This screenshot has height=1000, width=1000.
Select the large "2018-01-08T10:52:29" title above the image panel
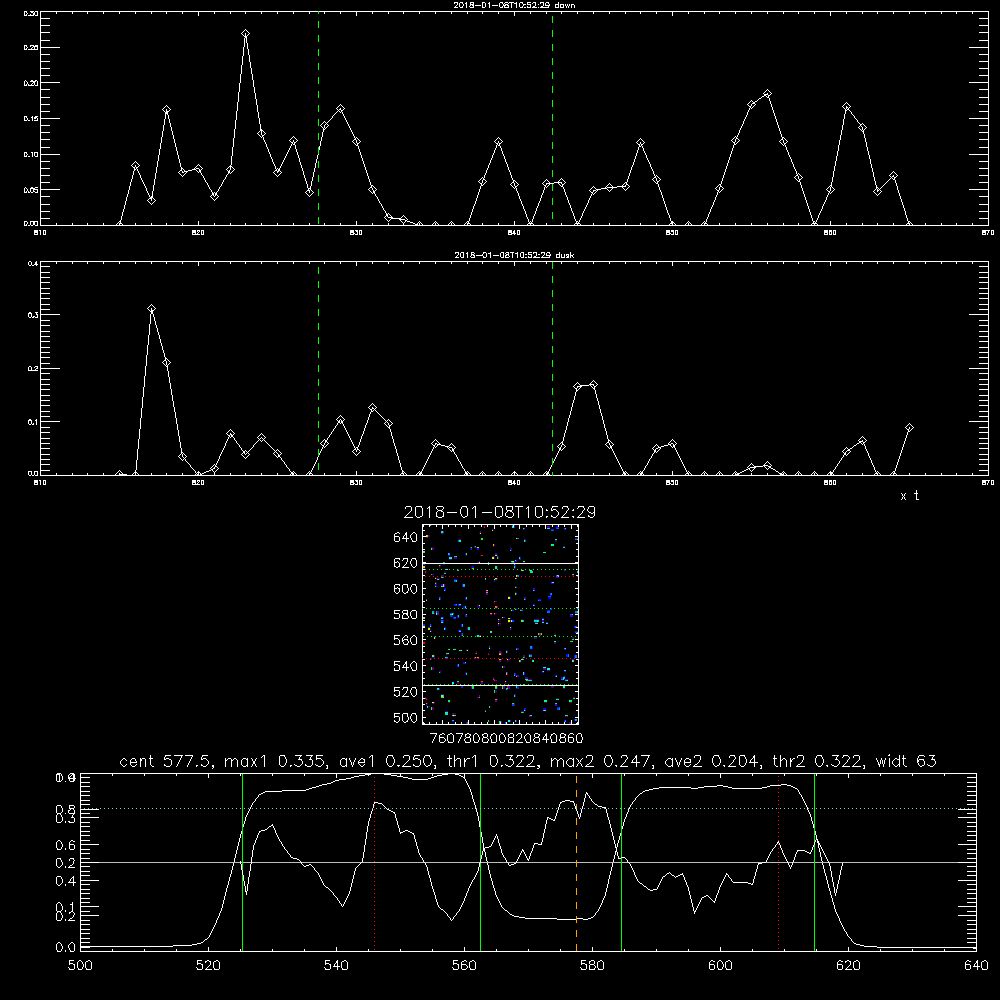(x=499, y=512)
